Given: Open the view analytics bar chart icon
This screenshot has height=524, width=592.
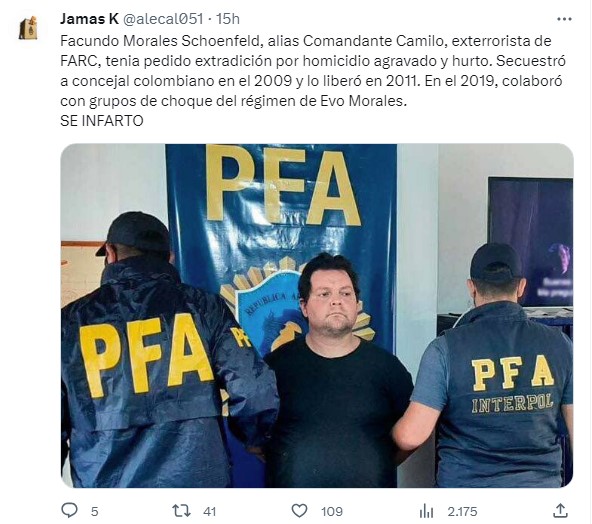Looking at the screenshot, I should click(x=426, y=512).
